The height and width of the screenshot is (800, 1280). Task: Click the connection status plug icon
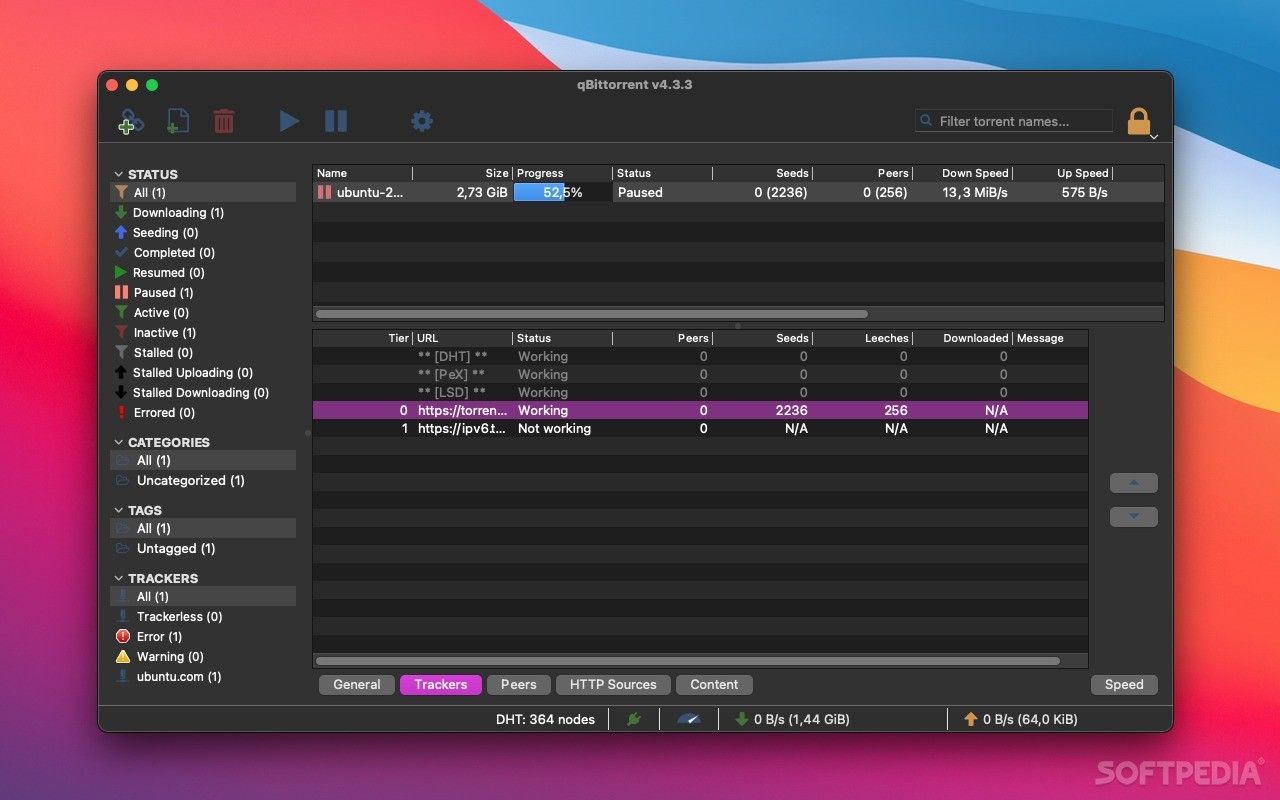pos(634,719)
